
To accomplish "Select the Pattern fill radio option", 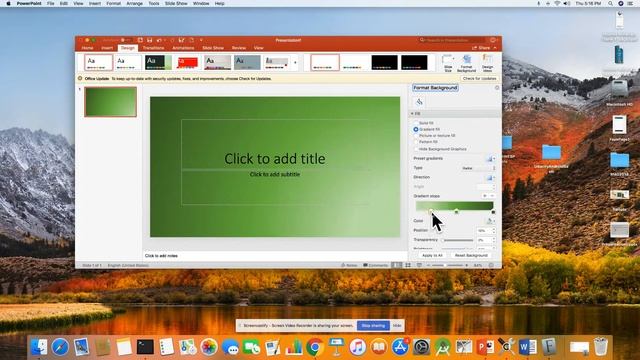I will (416, 142).
